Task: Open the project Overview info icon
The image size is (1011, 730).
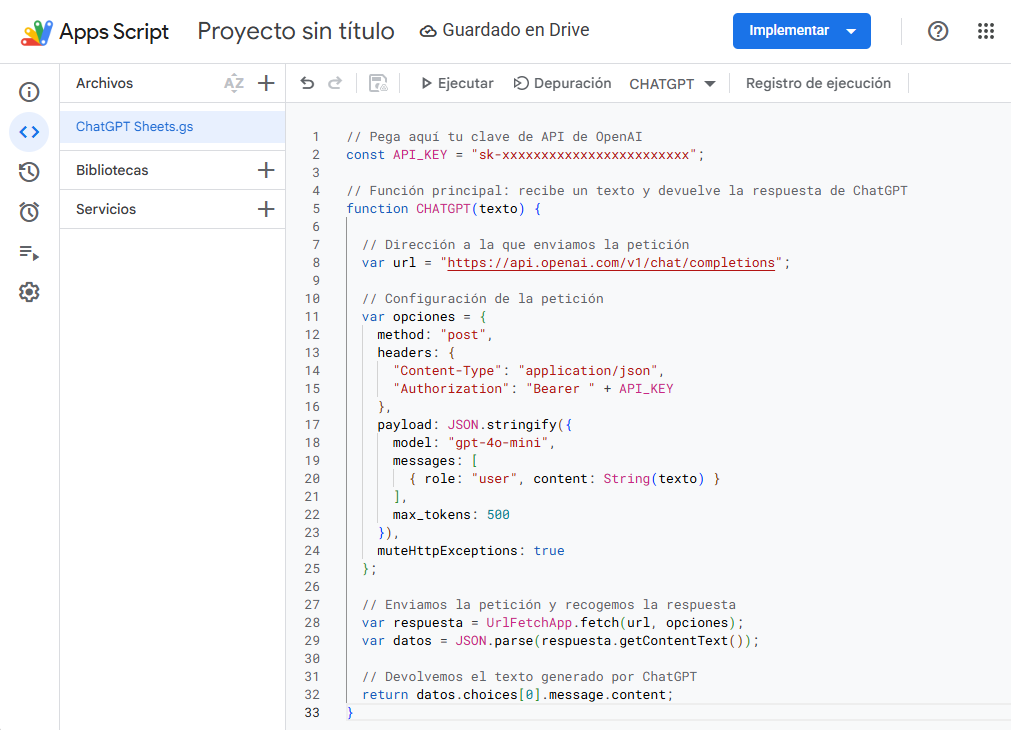Action: (29, 92)
